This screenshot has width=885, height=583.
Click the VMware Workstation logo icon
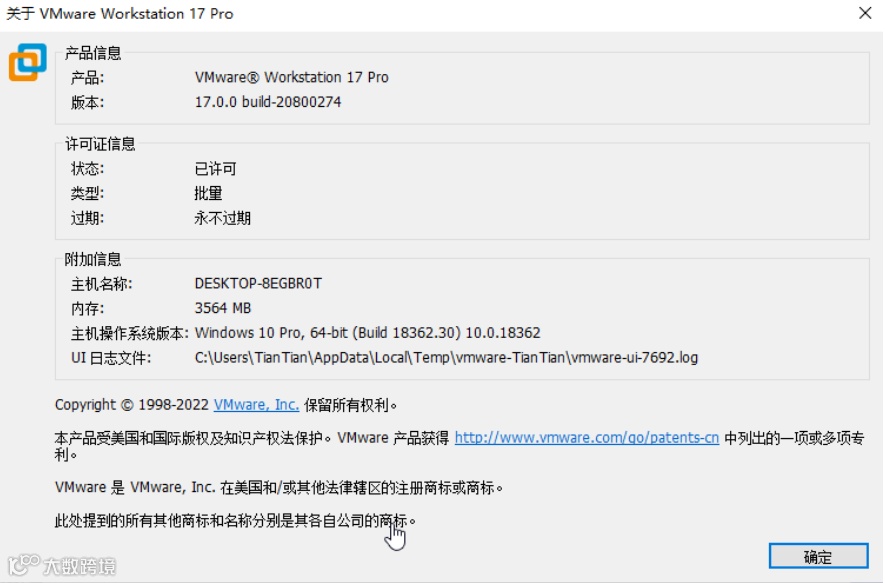(x=27, y=62)
